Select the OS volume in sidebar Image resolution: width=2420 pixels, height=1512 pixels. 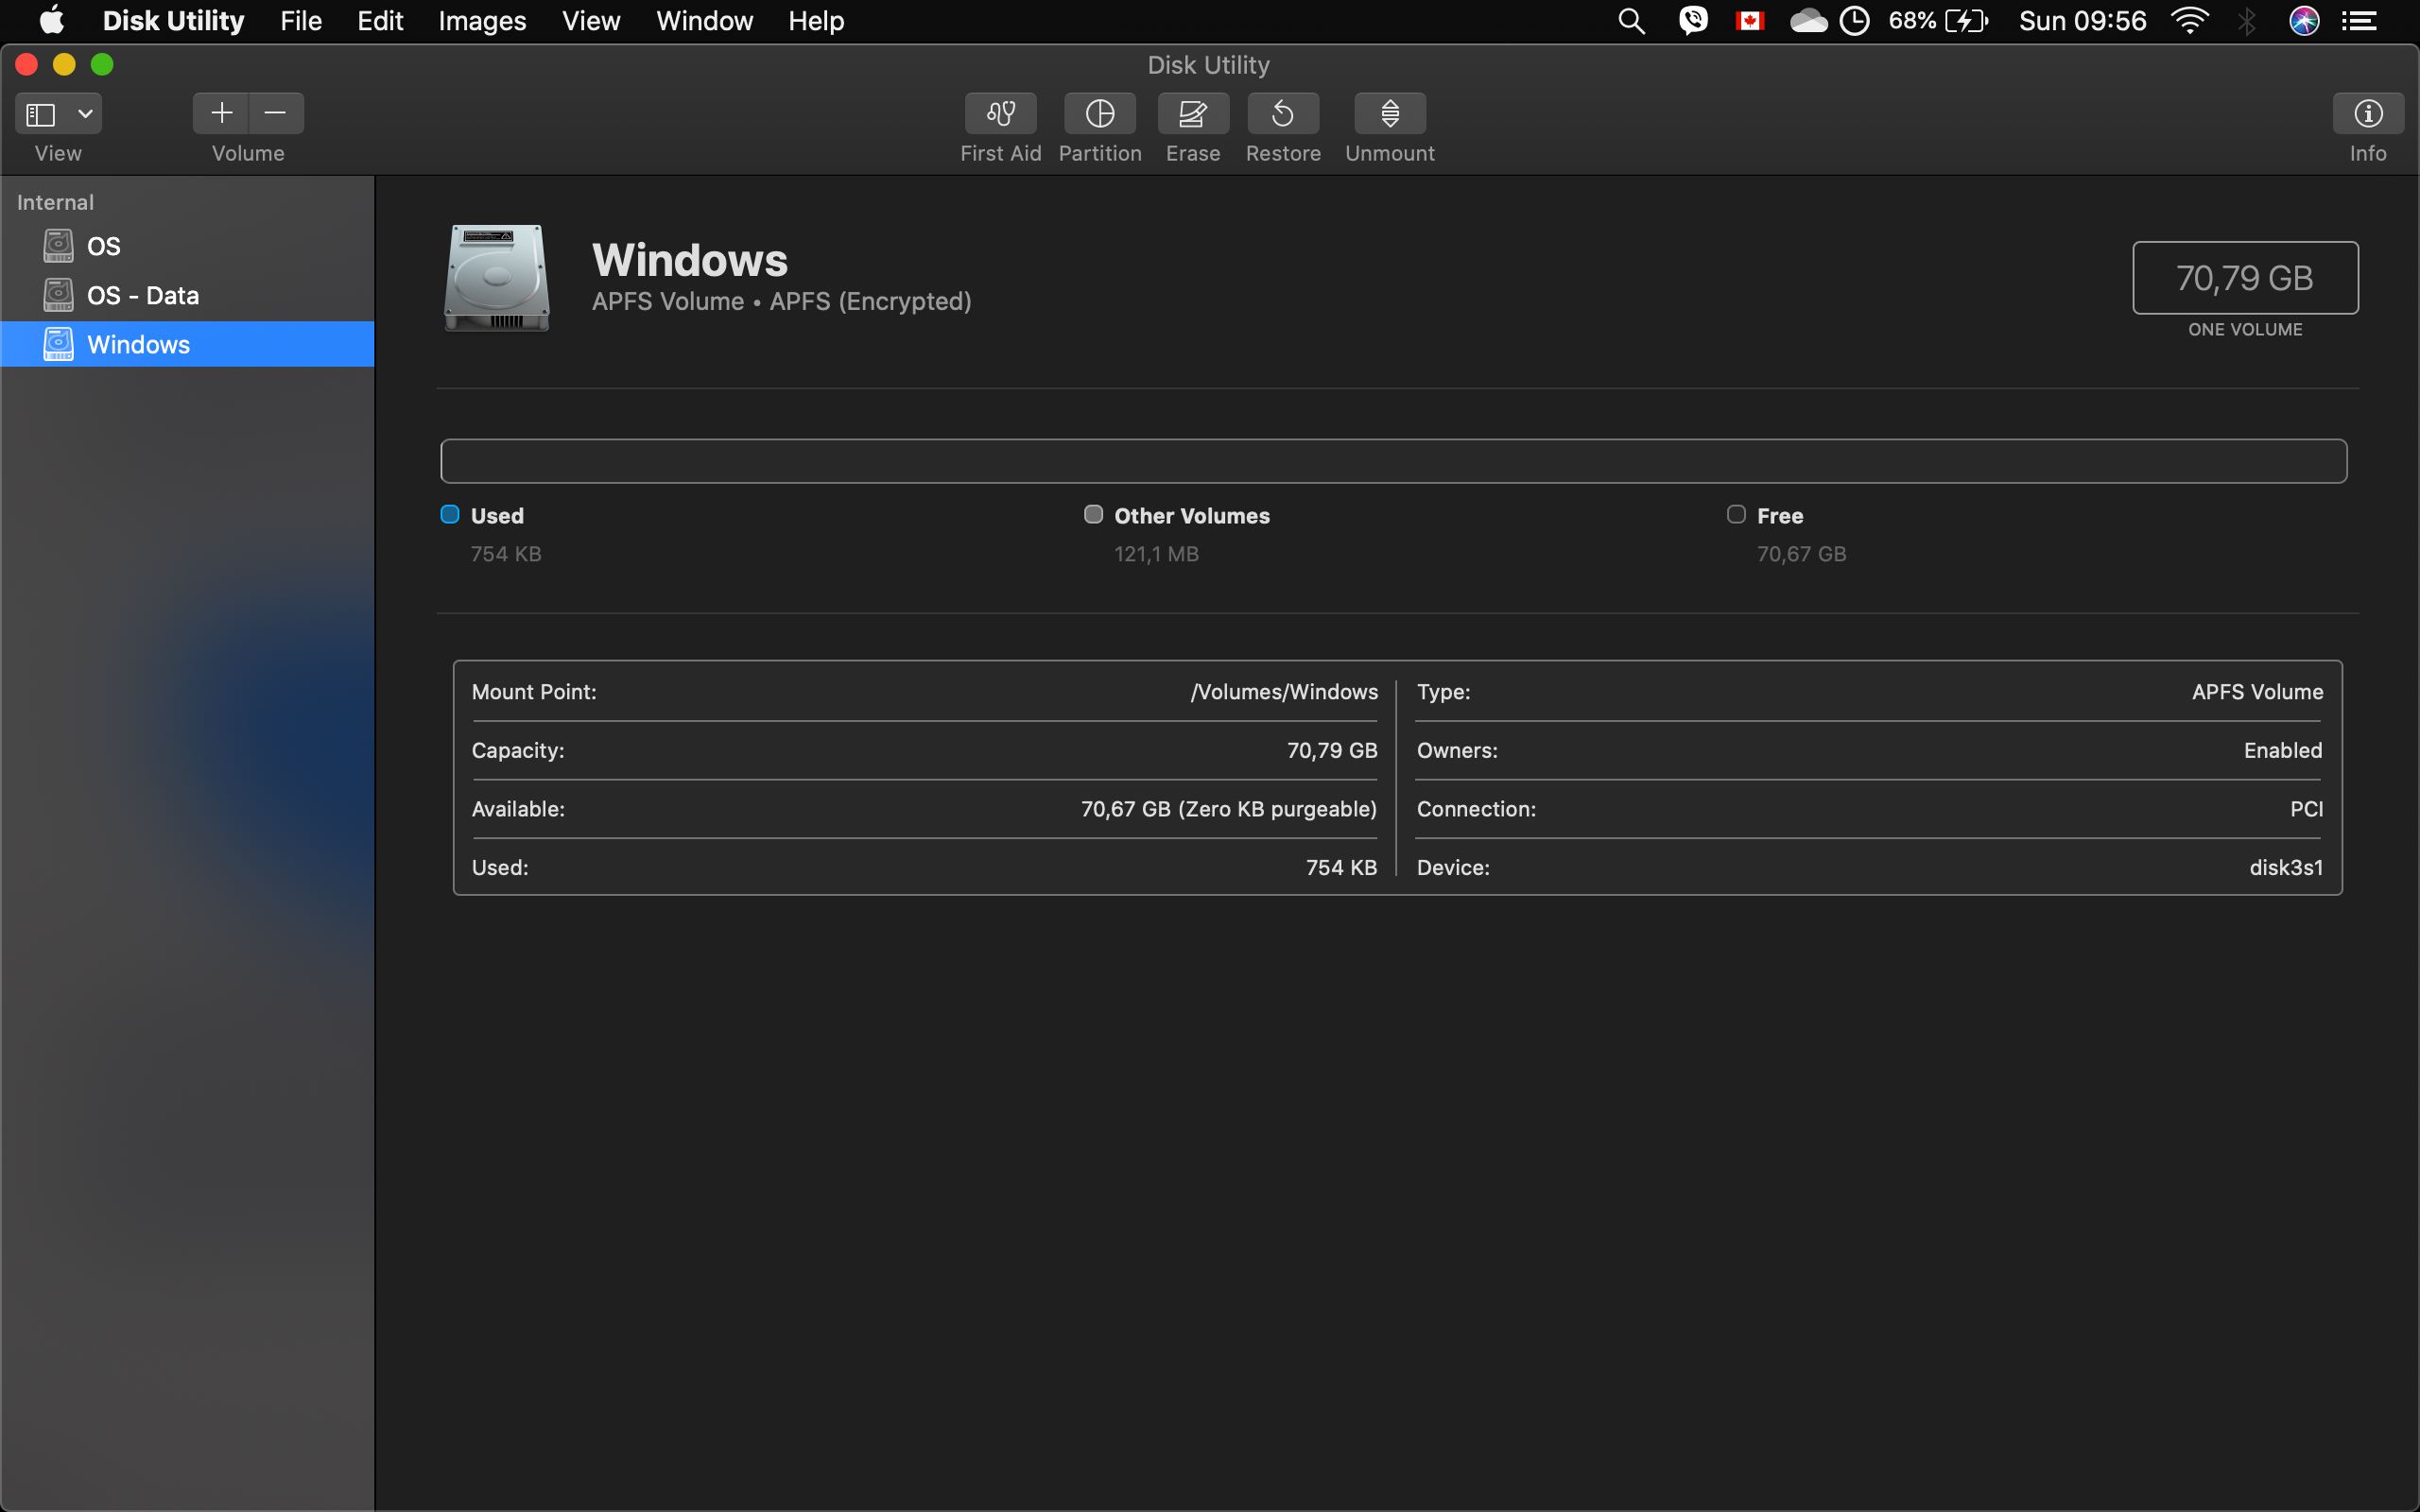[x=104, y=245]
